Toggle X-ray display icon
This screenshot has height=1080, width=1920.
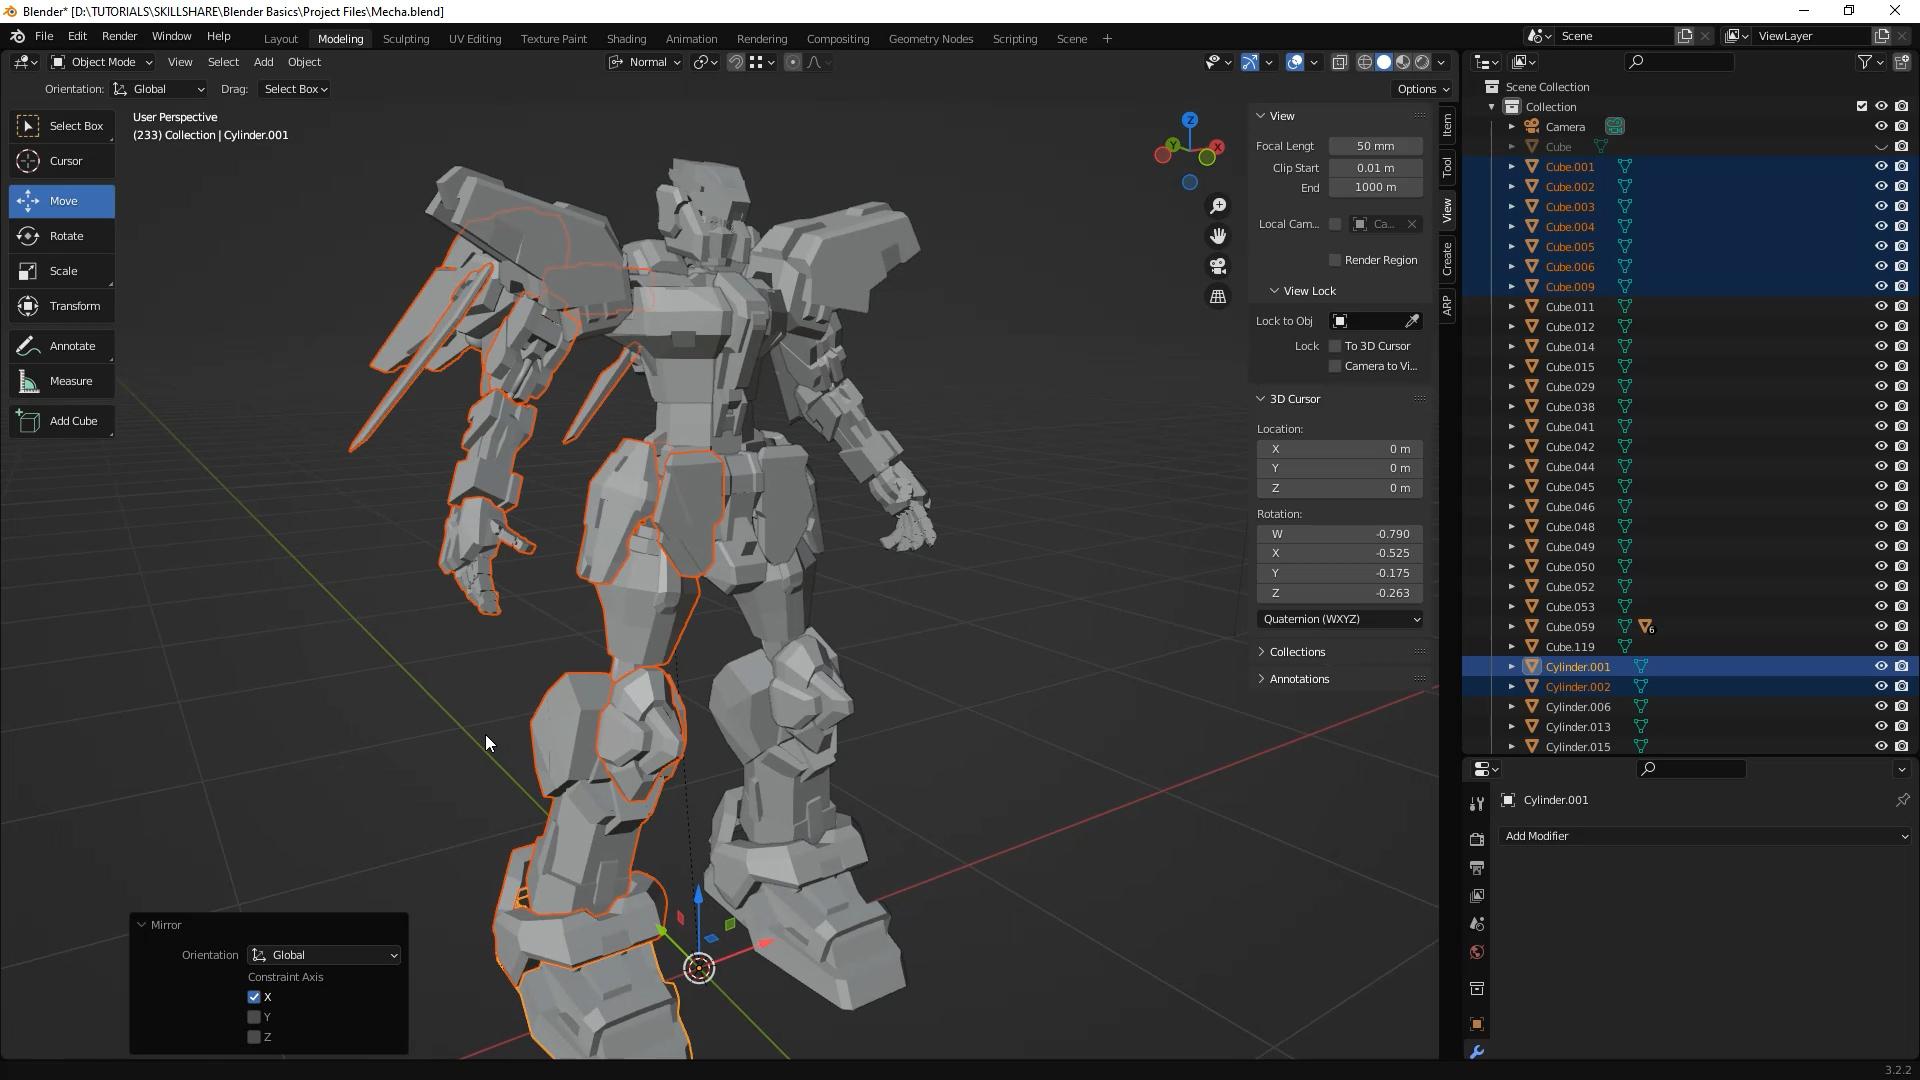(x=1340, y=62)
